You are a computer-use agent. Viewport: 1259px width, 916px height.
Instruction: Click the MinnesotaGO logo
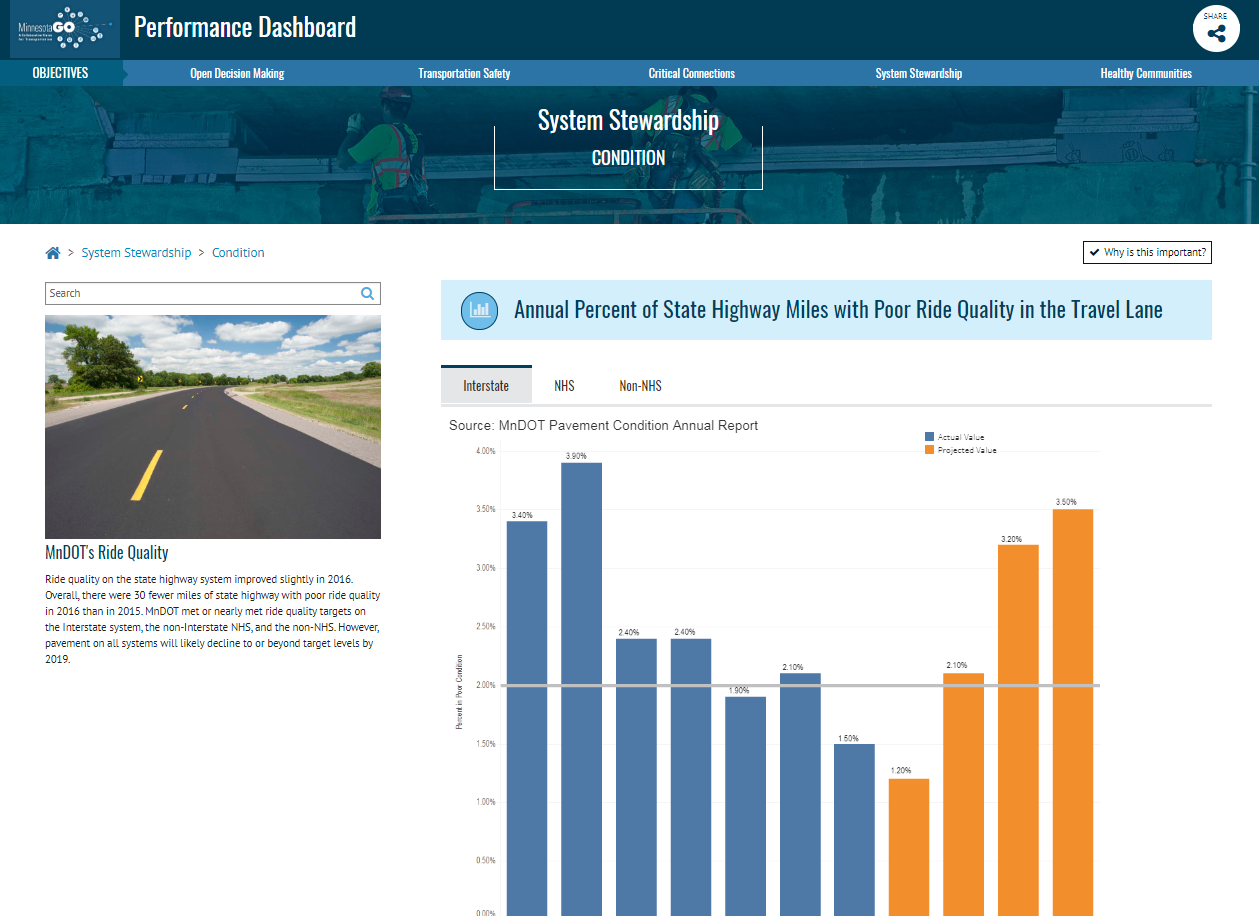[x=60, y=29]
